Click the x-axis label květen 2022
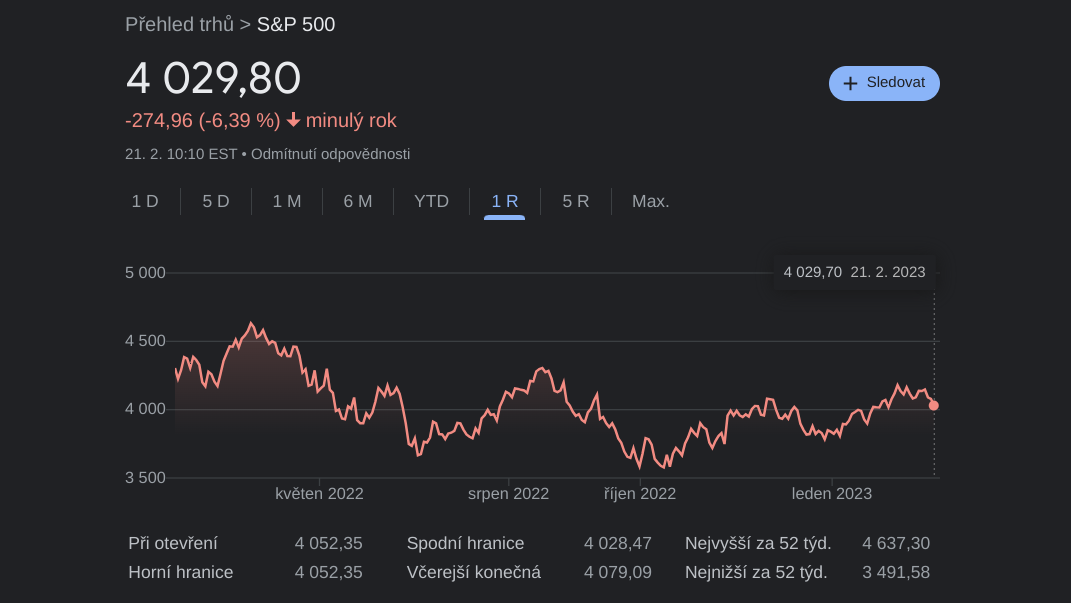The height and width of the screenshot is (603, 1071). (x=319, y=494)
